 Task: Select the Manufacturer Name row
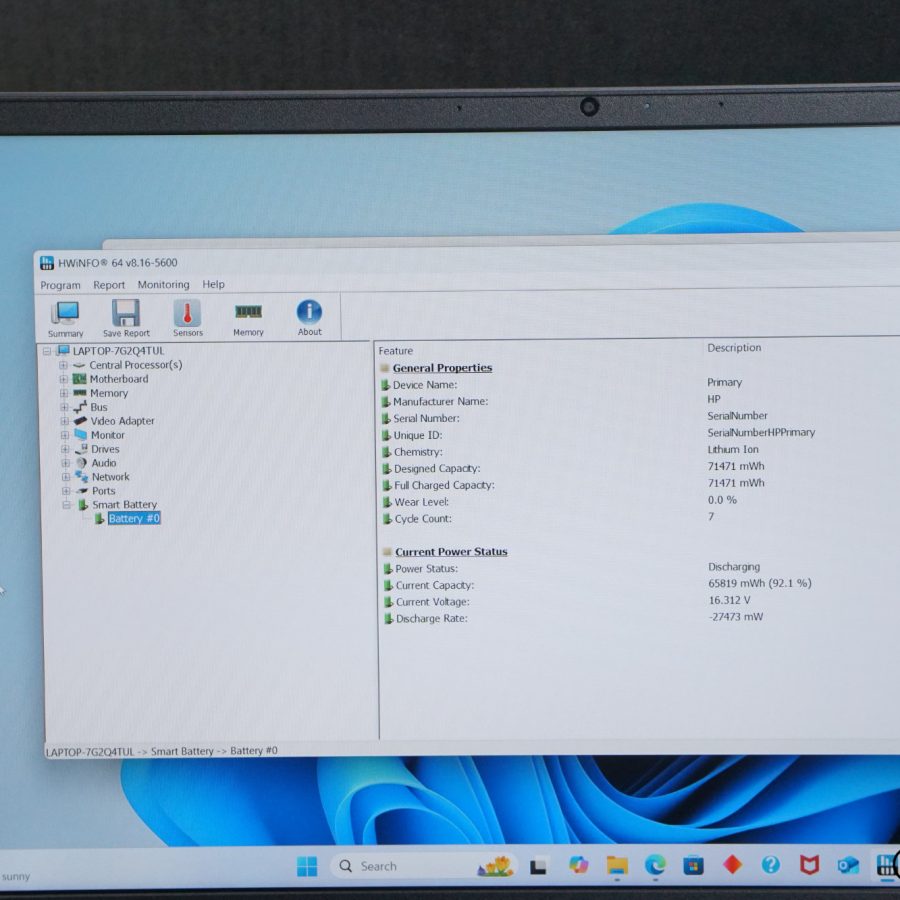(x=637, y=401)
